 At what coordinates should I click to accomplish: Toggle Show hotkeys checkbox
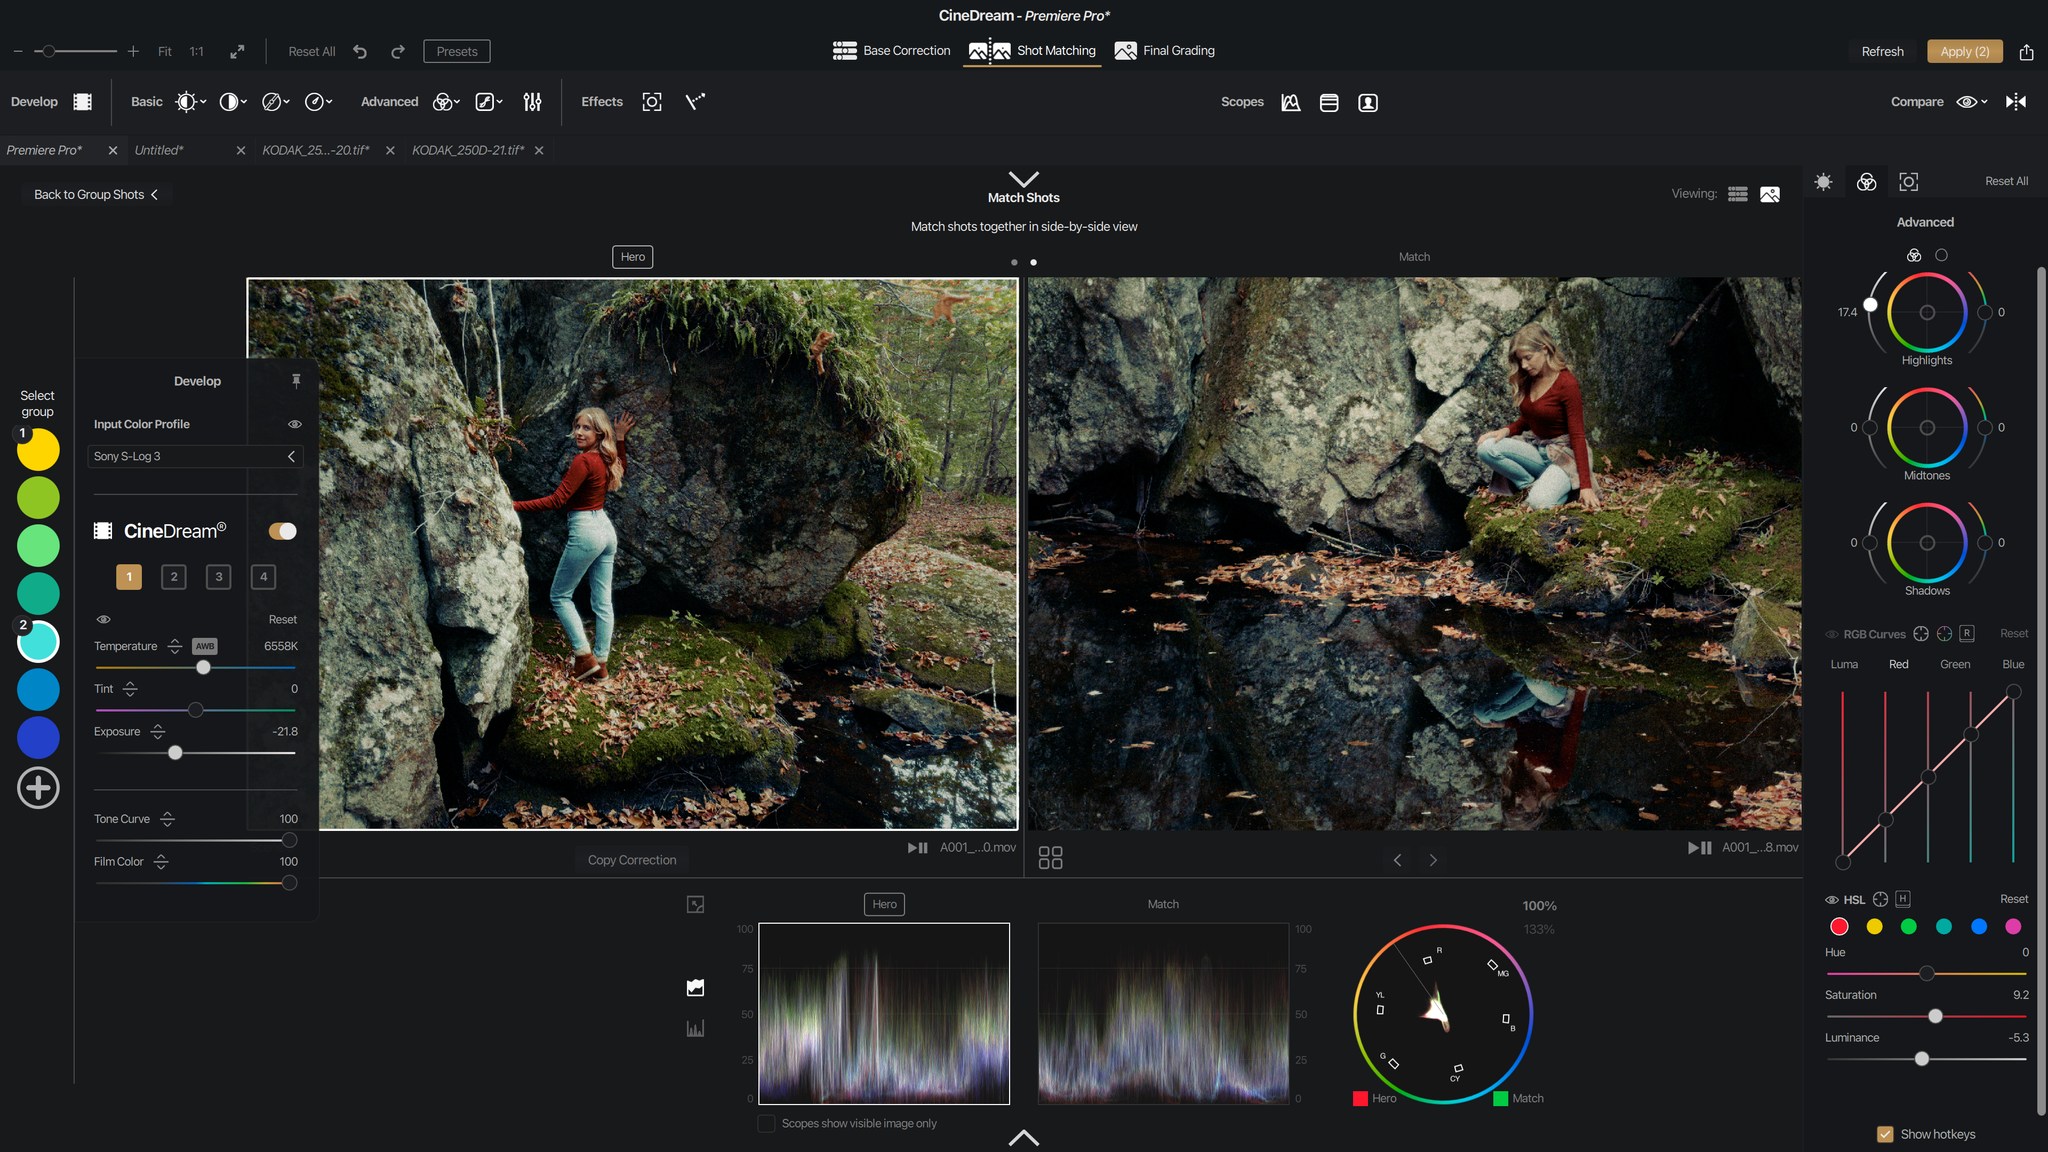point(1885,1135)
